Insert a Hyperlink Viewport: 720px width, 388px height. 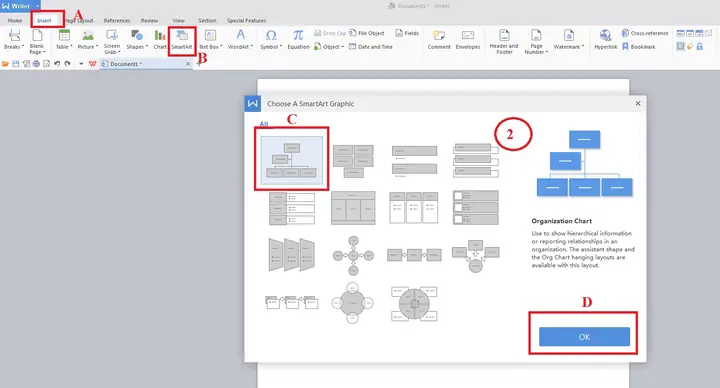pyautogui.click(x=606, y=39)
